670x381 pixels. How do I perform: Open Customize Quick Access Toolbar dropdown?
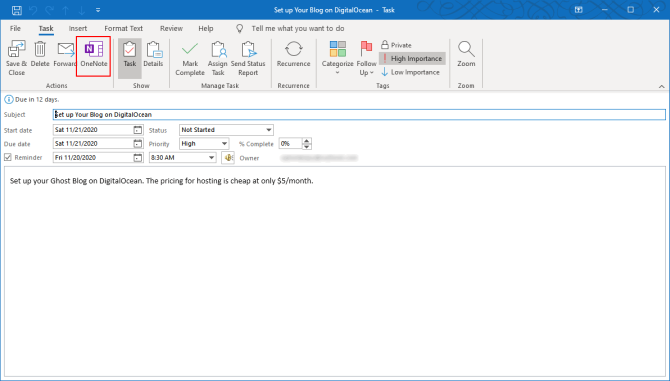click(98, 10)
